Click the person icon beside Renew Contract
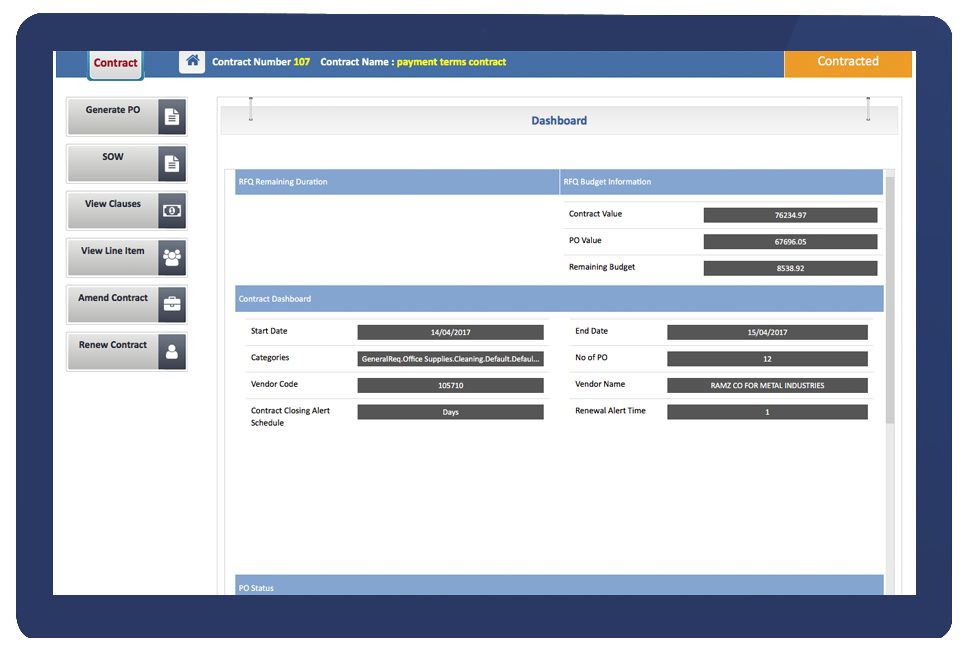 click(x=172, y=352)
